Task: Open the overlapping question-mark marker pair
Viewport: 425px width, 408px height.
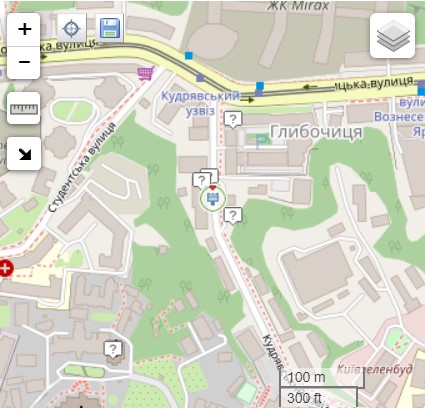Action: 205,179
